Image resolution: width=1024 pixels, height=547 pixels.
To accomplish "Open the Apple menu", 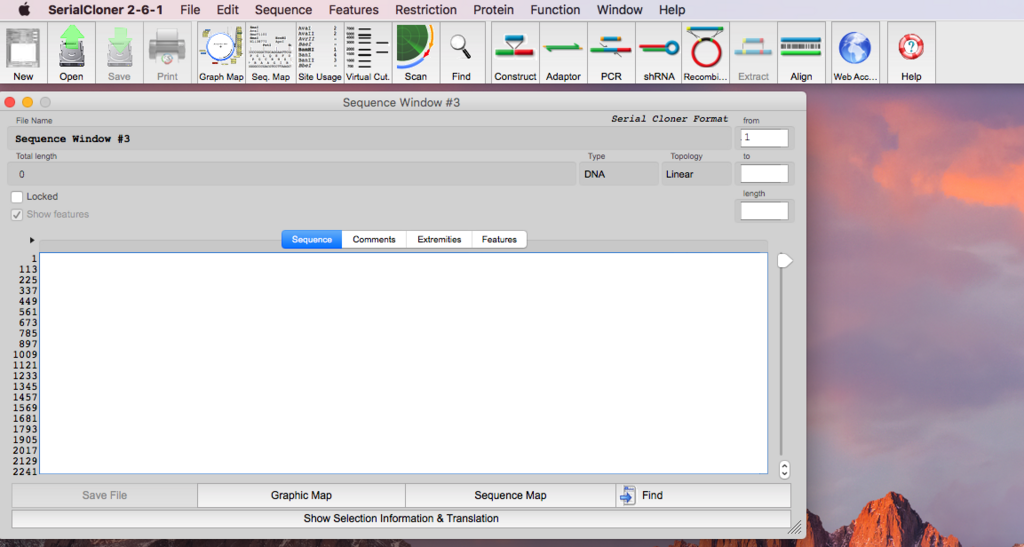I will [x=24, y=10].
